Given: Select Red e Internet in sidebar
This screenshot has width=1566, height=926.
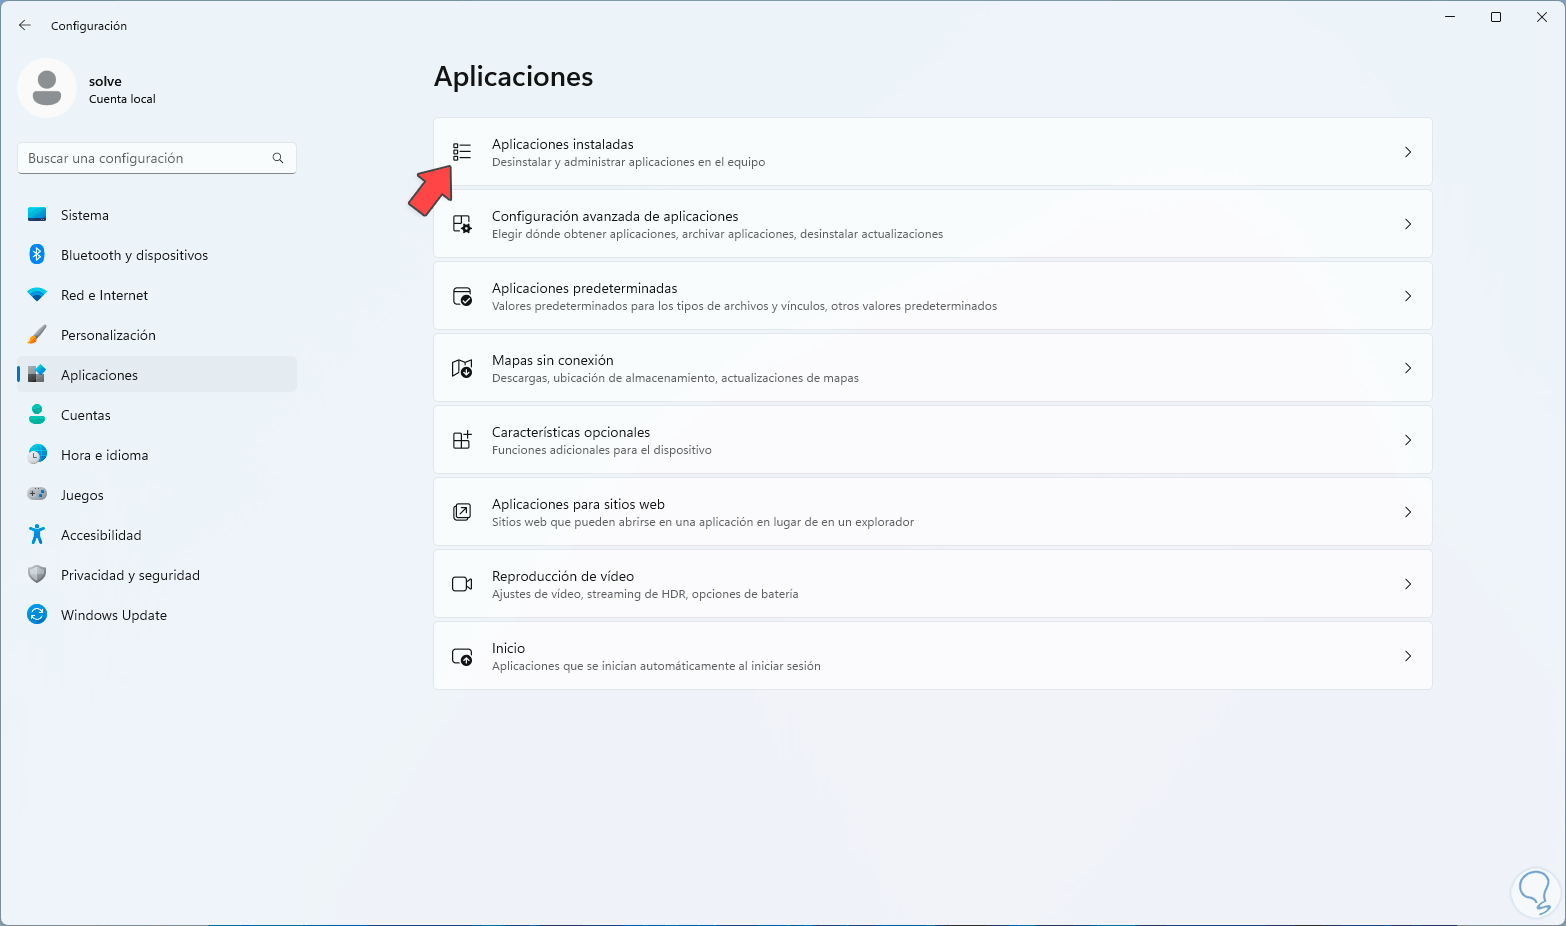Looking at the screenshot, I should click(104, 295).
